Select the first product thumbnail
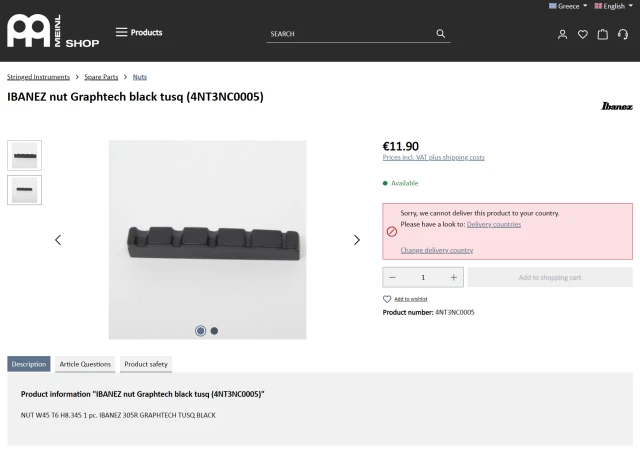Viewport: 640px width, 449px height. coord(24,156)
